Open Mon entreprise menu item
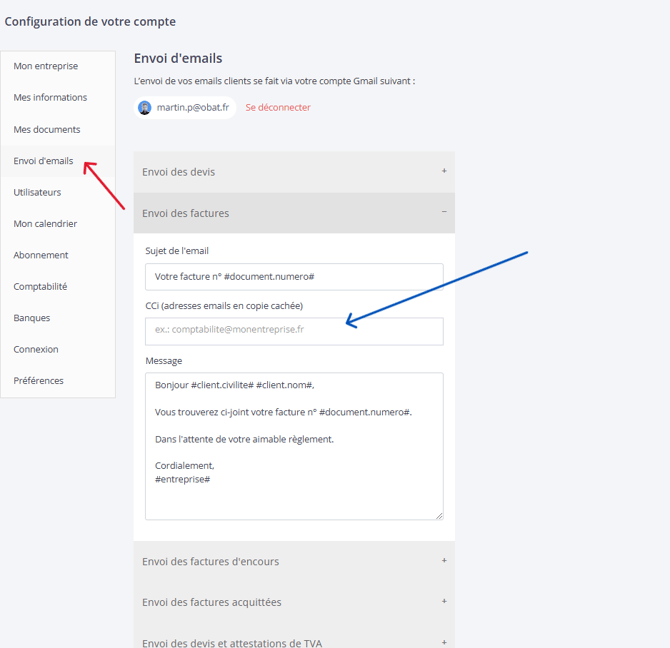The image size is (670, 648). (46, 66)
